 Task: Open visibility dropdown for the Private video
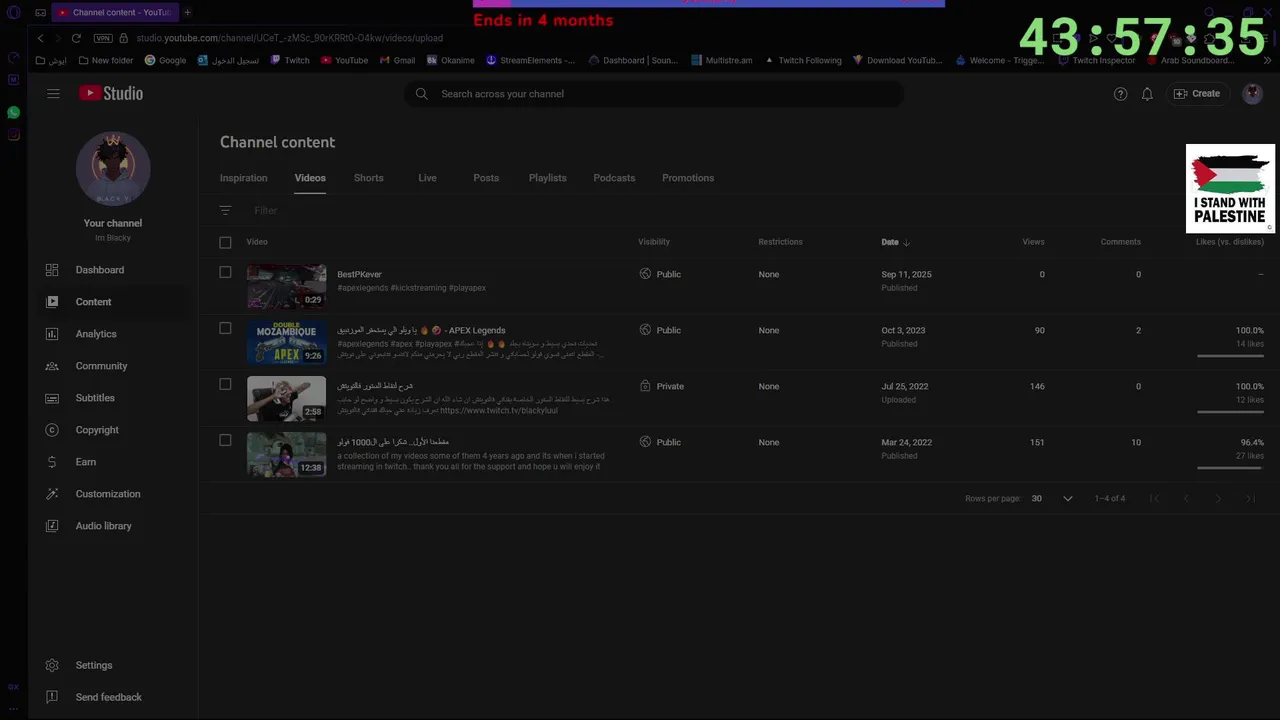pos(662,386)
